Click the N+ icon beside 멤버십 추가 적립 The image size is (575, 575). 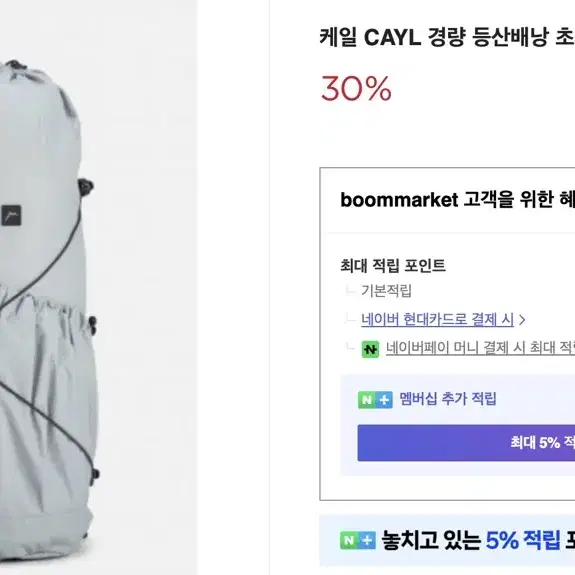pyautogui.click(x=375, y=400)
